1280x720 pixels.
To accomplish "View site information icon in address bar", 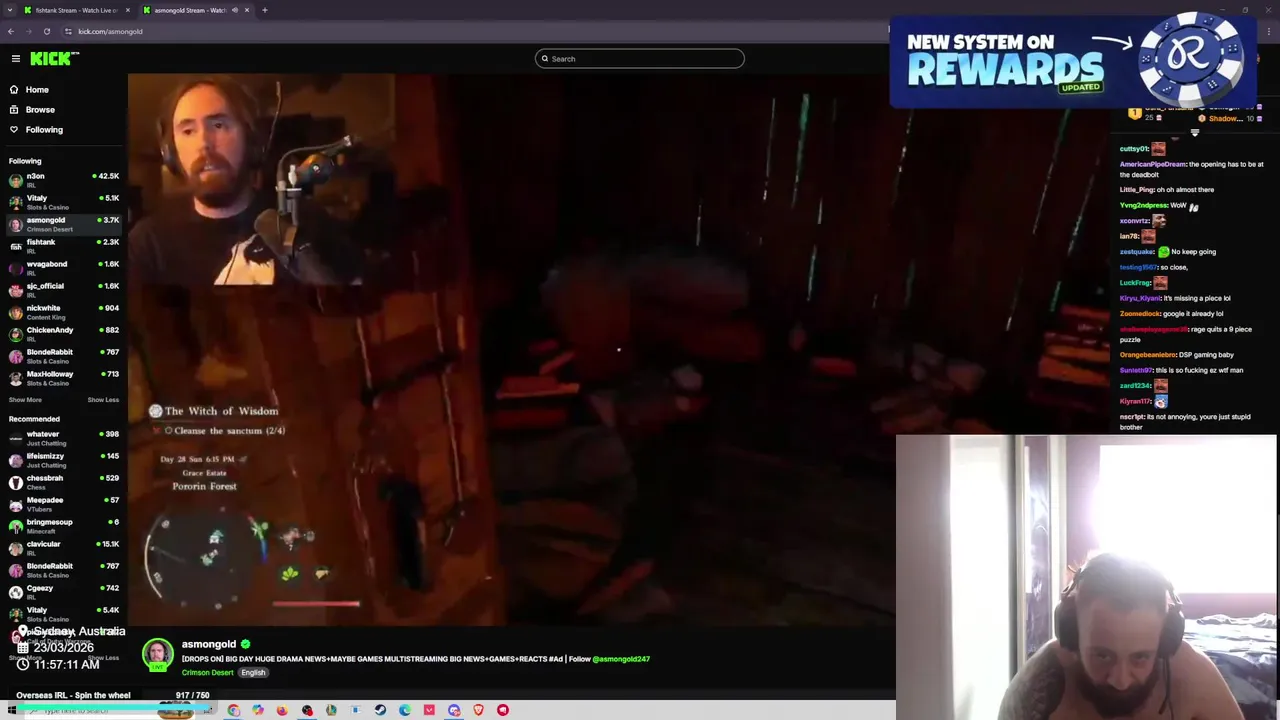I will pos(68,31).
